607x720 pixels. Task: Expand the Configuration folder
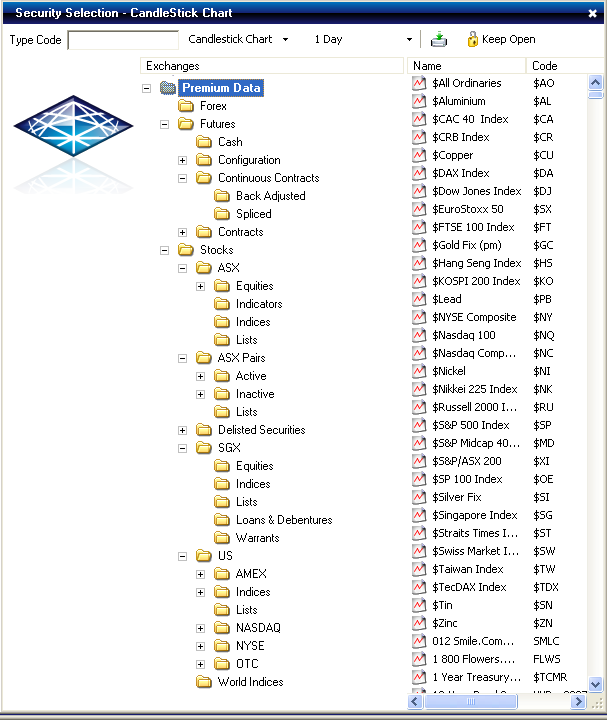[x=182, y=160]
